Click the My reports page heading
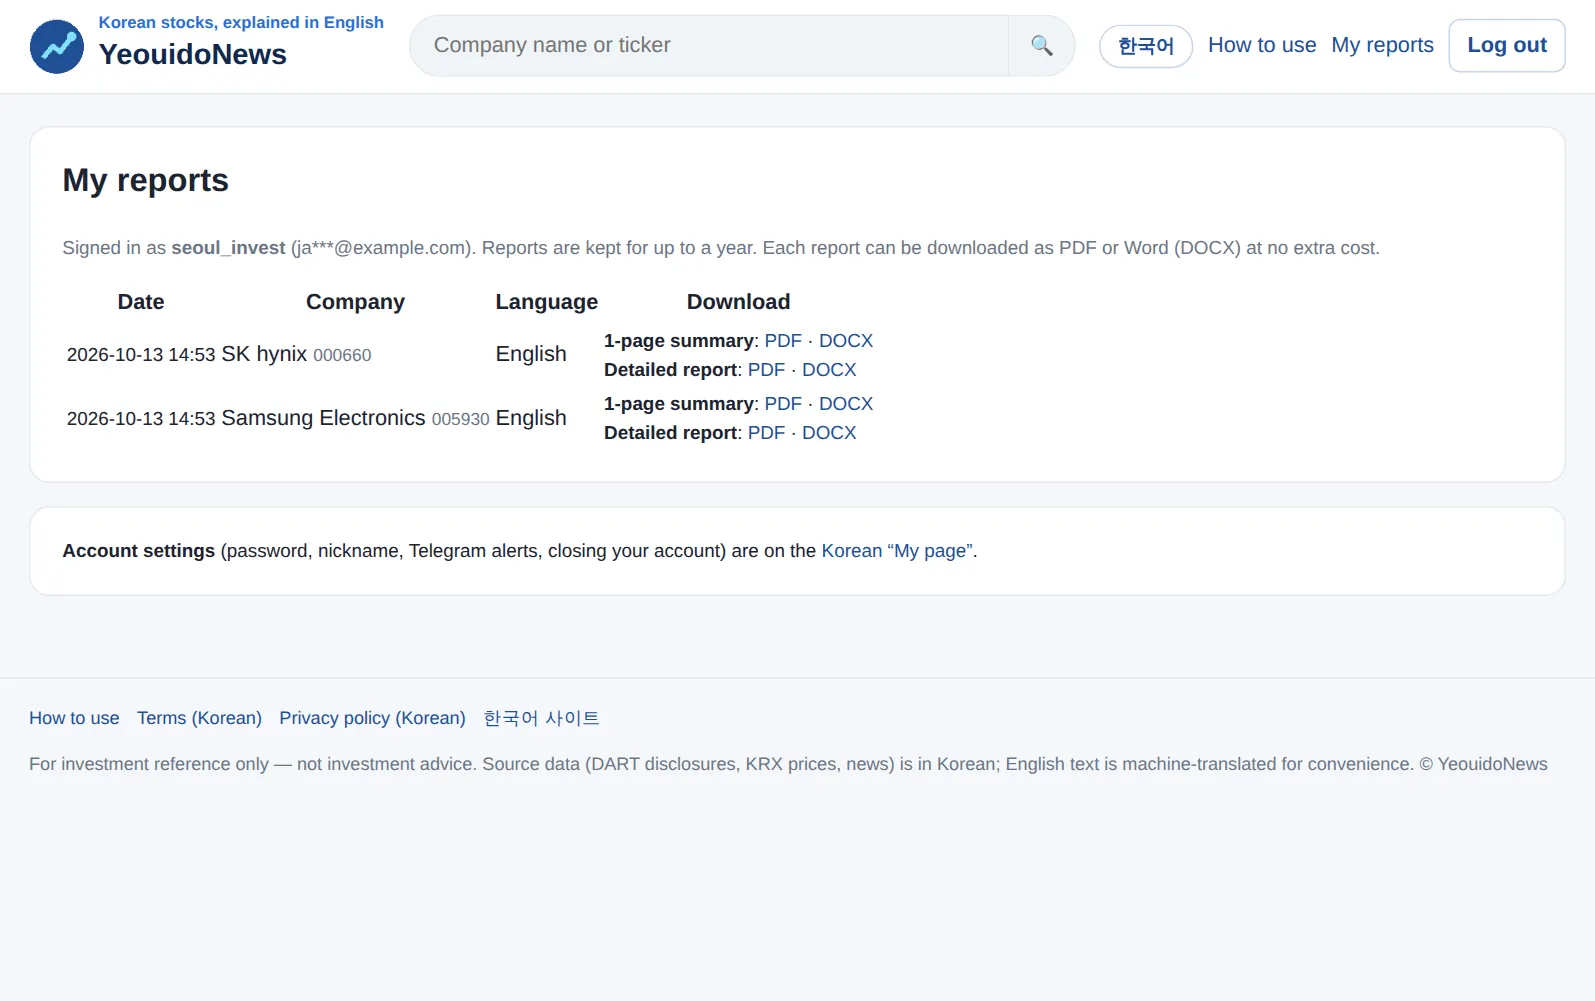This screenshot has width=1595, height=1001. coord(145,180)
